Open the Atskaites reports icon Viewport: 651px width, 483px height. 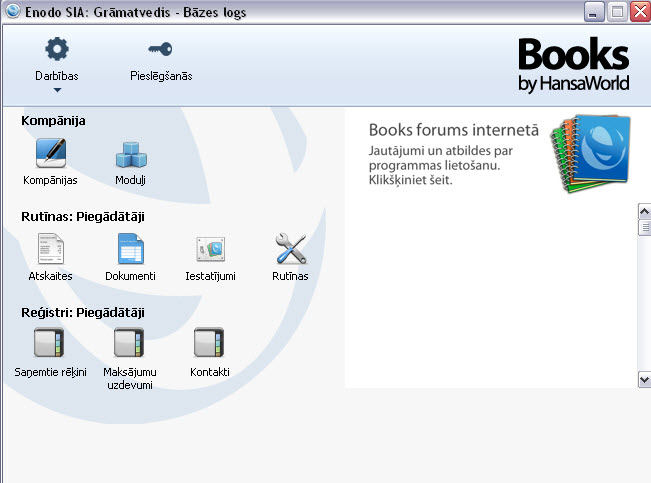[51, 249]
